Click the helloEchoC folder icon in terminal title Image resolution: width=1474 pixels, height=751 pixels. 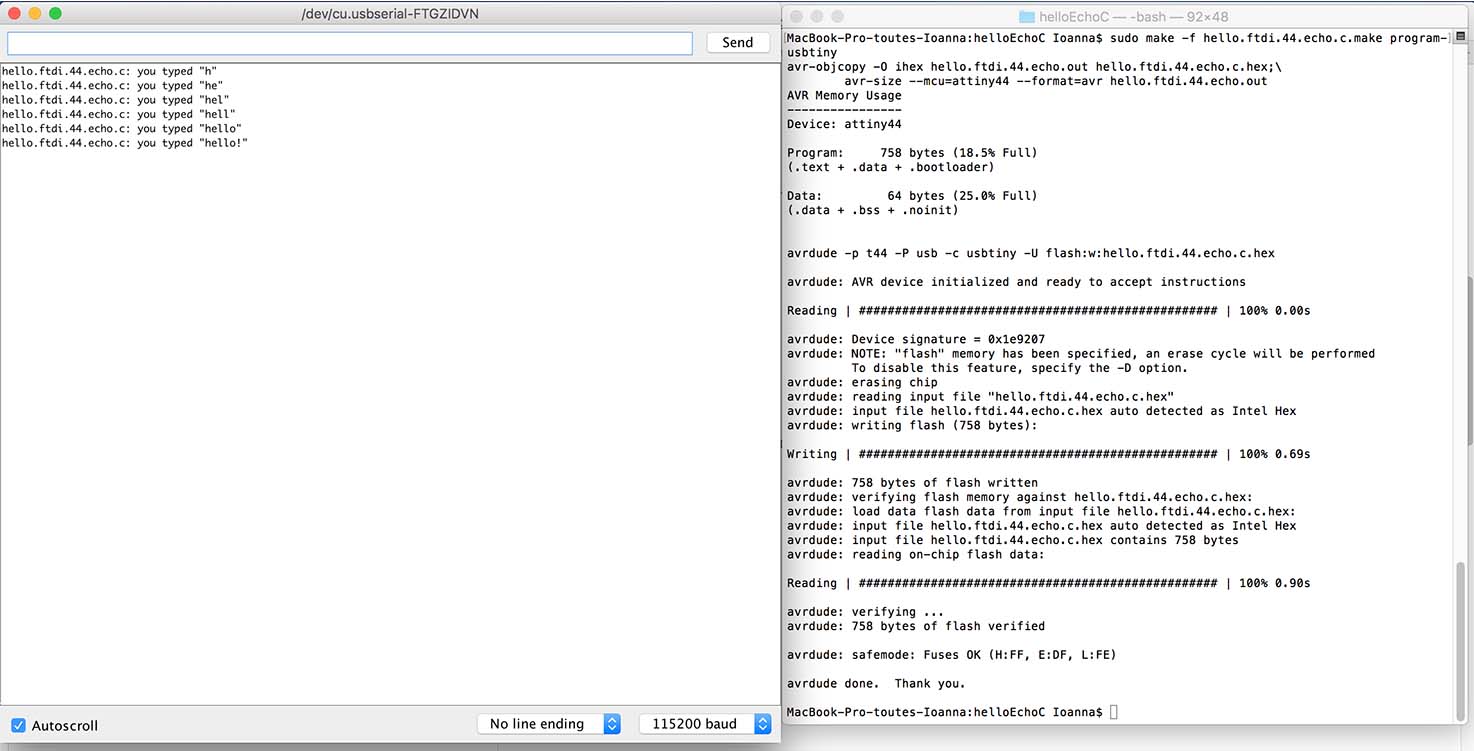1026,17
